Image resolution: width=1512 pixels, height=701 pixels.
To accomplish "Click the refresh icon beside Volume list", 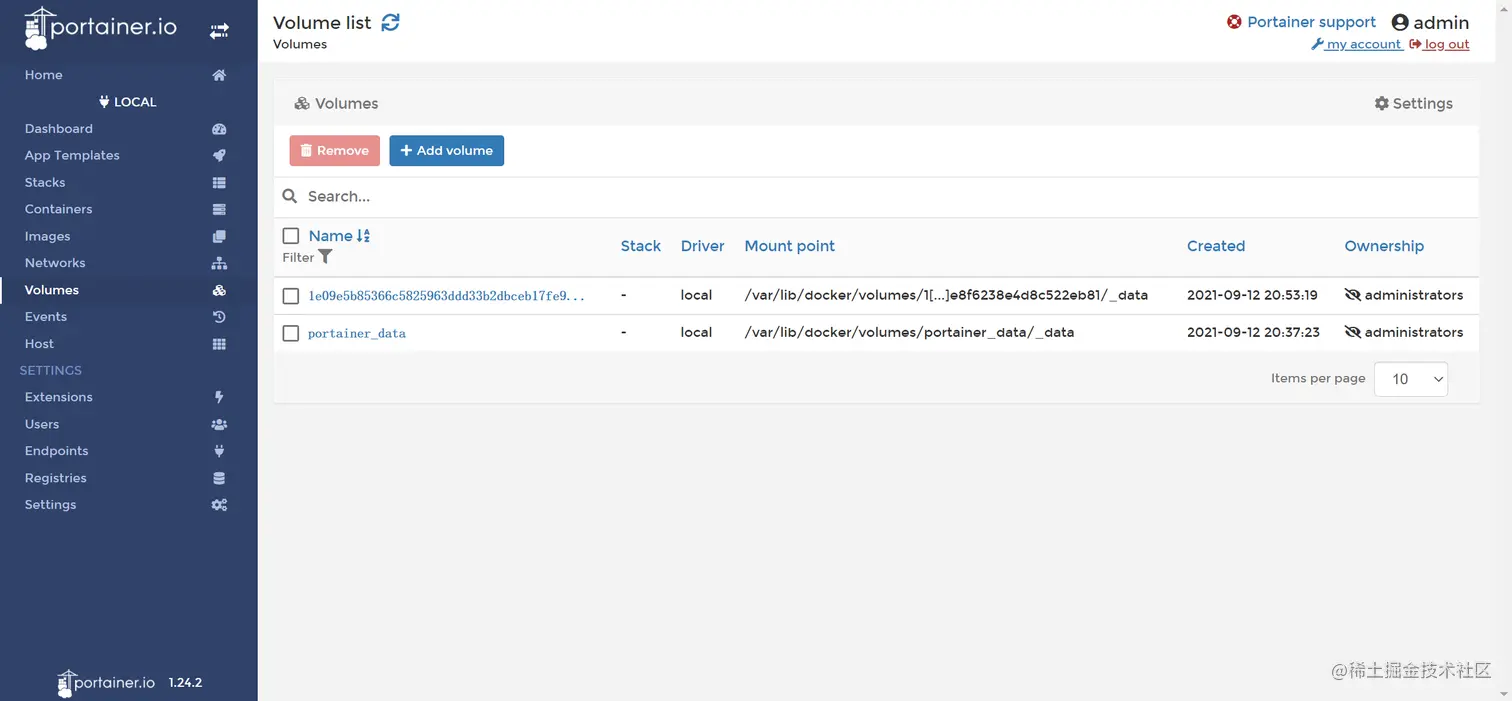I will (390, 22).
